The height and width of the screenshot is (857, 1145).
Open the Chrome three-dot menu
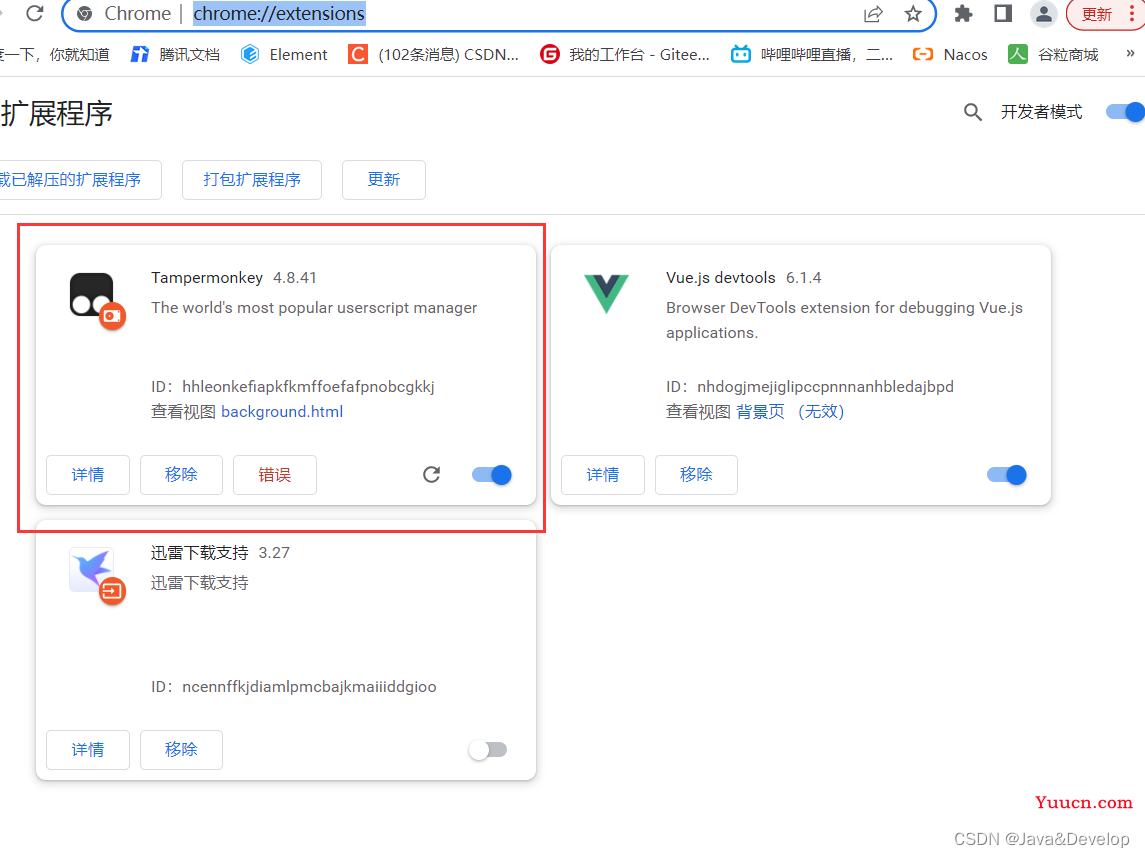[x=1133, y=14]
